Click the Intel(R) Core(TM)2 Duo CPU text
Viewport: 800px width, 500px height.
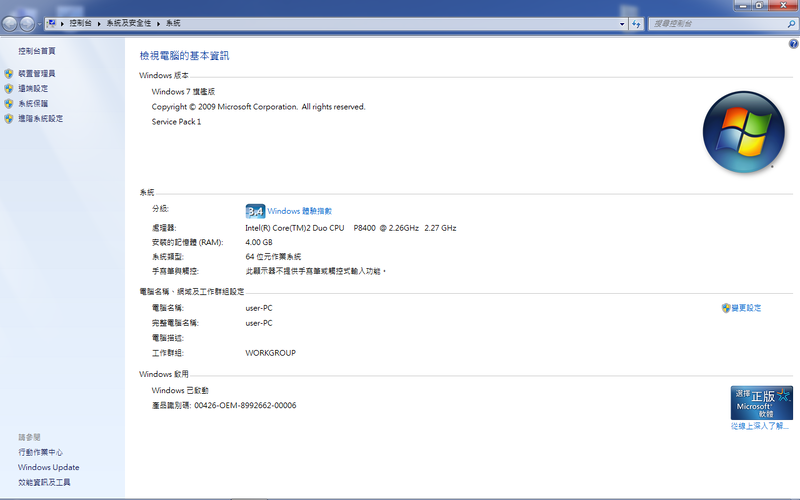295,228
